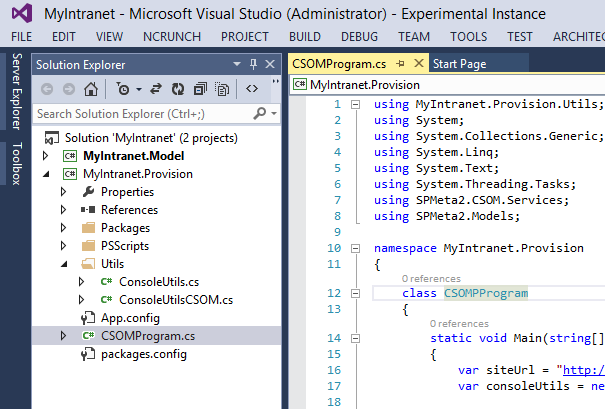Open the DEBUG menu

(x=359, y=37)
